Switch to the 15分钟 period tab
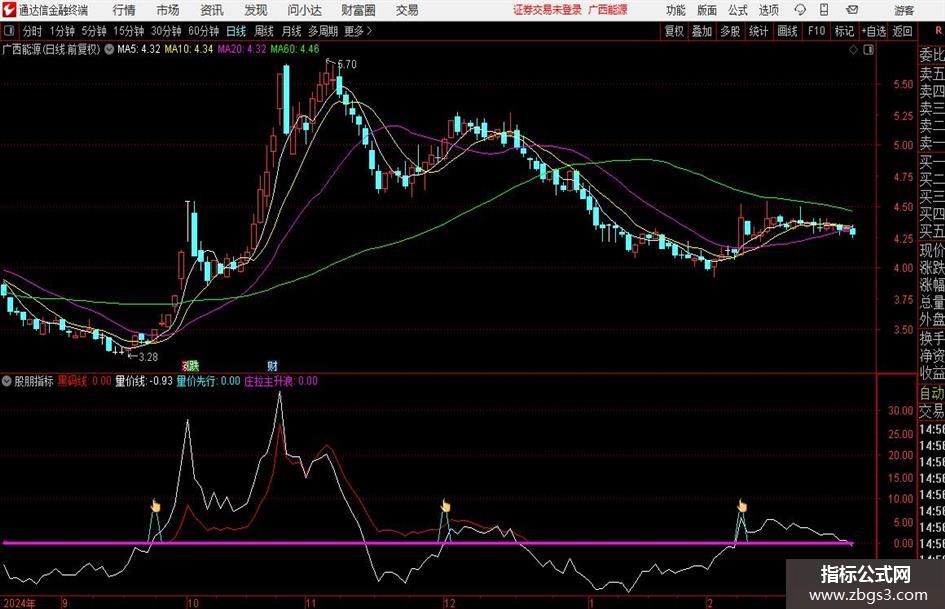The height and width of the screenshot is (609, 945). (128, 31)
